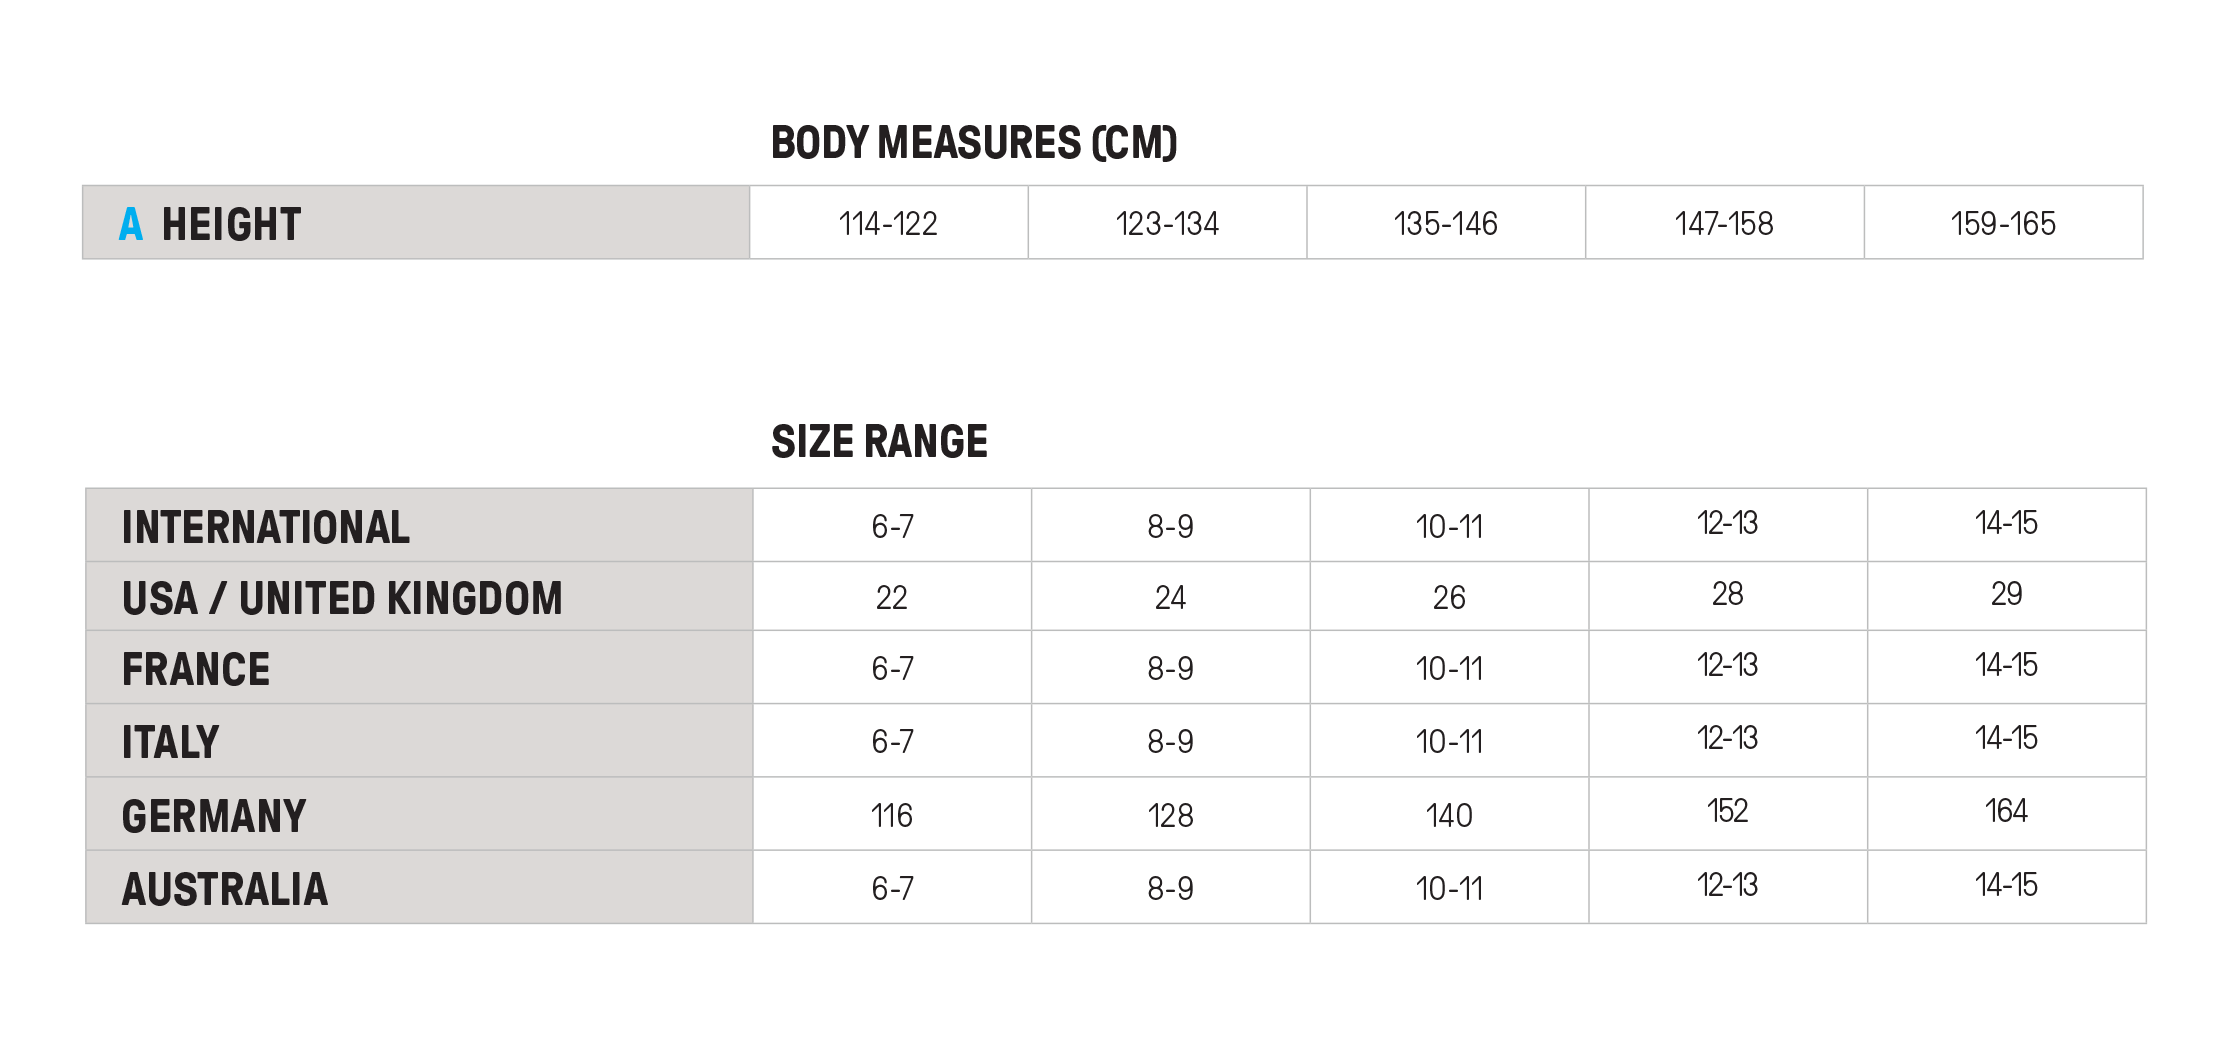
Task: Click the 159-165 height cell
Action: [x=2003, y=223]
